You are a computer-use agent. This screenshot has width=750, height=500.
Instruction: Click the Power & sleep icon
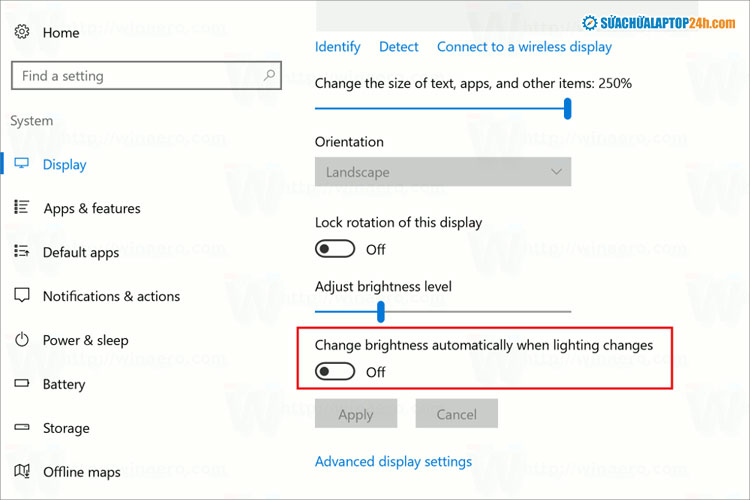tap(22, 340)
